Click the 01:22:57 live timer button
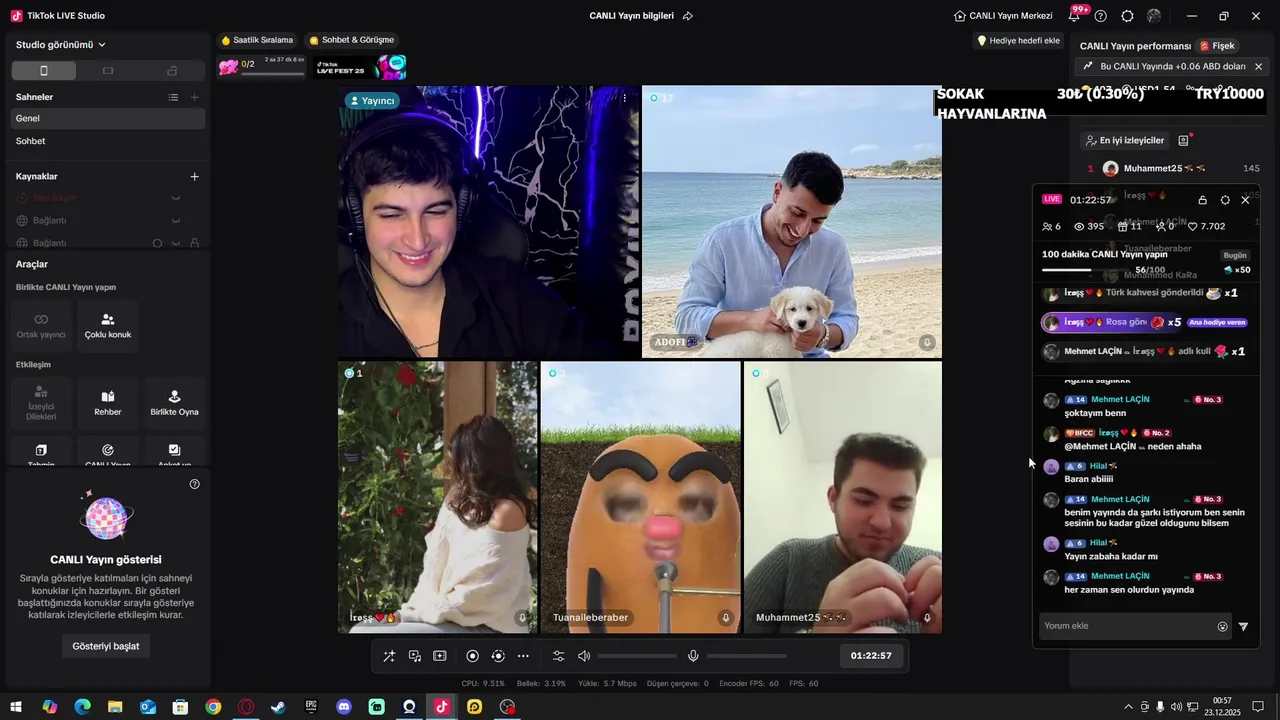This screenshot has height=720, width=1280. point(871,656)
